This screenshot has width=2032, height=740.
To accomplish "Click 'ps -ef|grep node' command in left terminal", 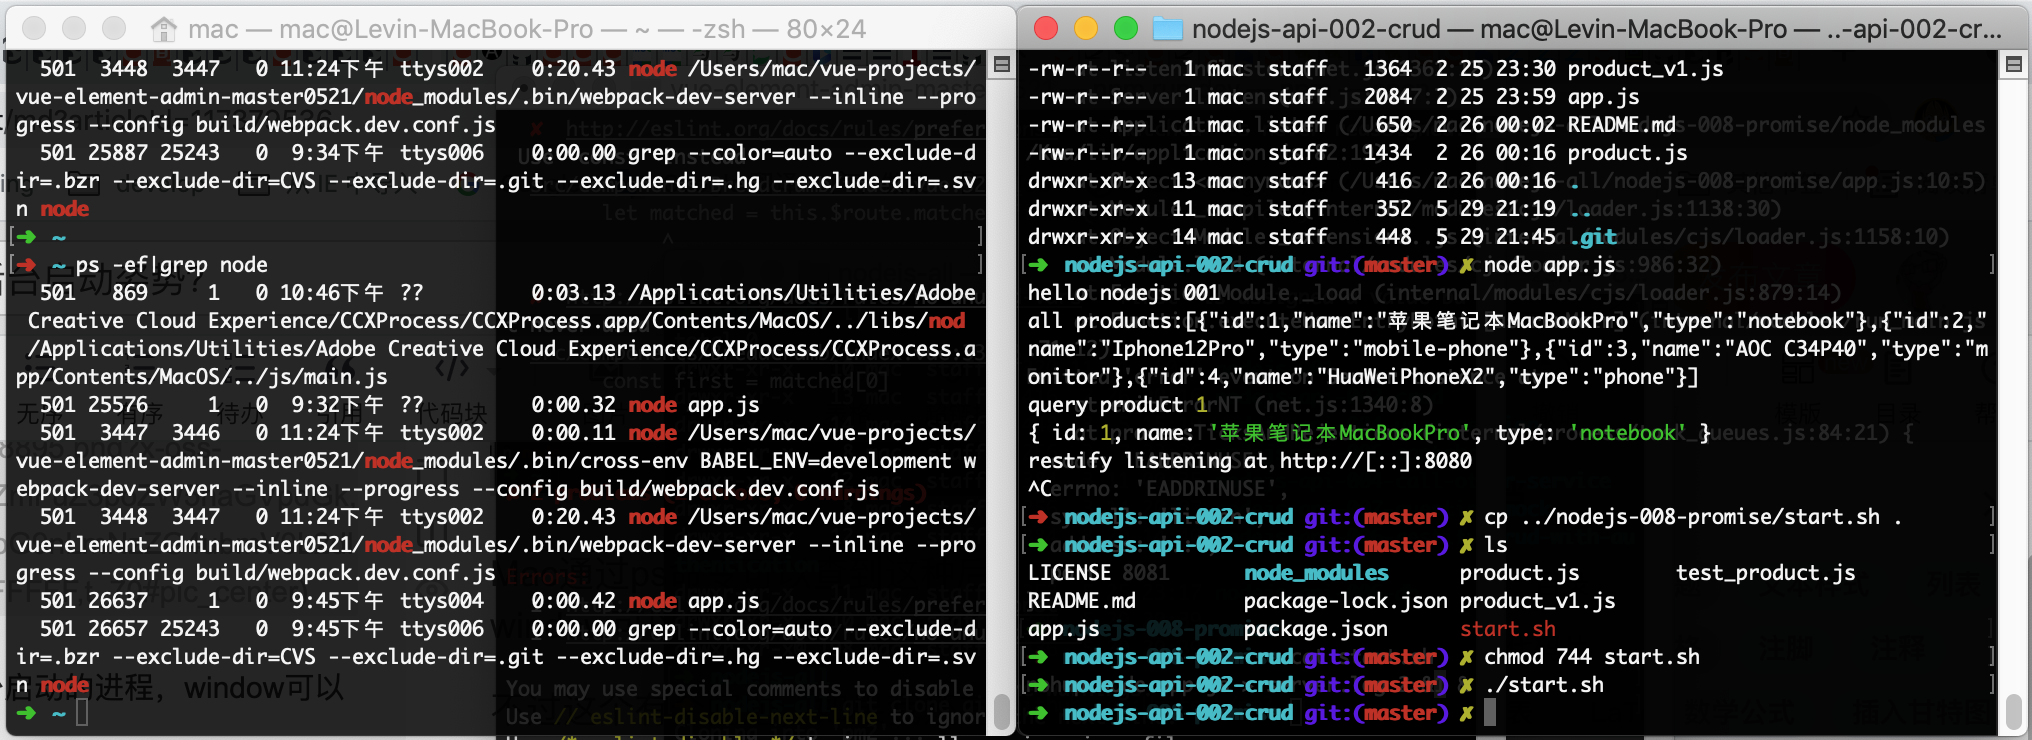I will tap(172, 265).
